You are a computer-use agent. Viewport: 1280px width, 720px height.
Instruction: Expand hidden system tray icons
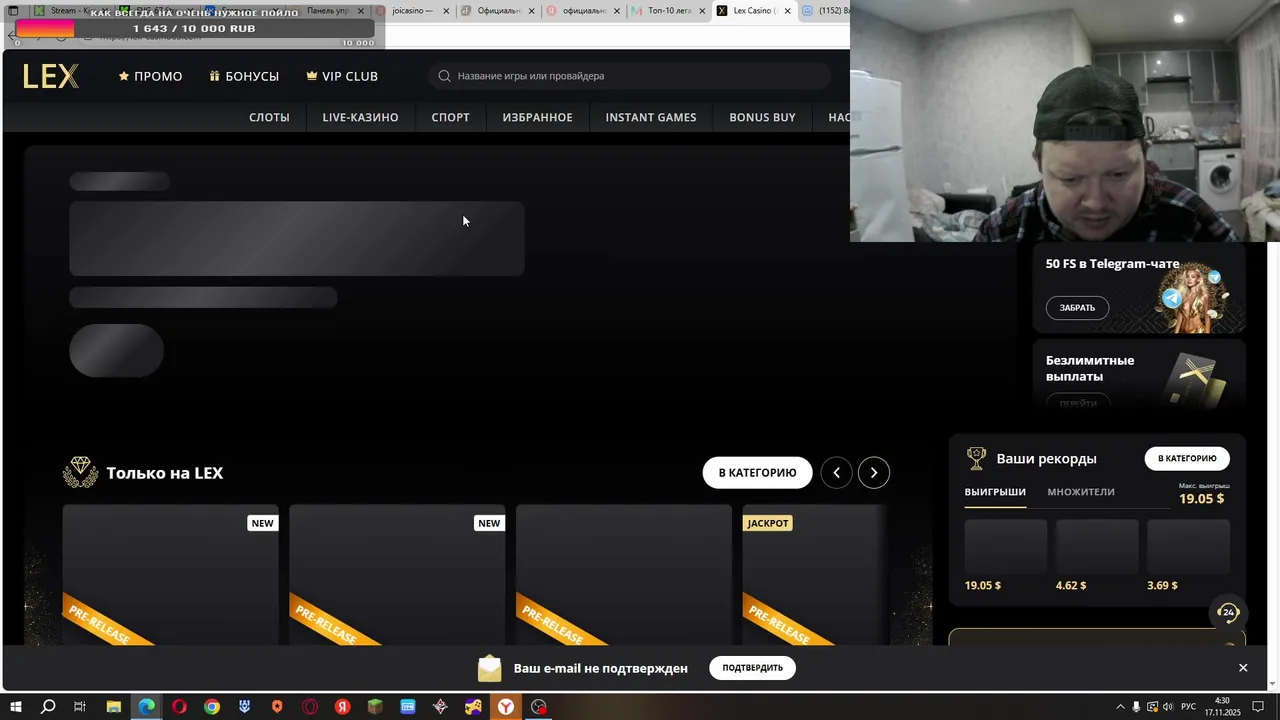pyautogui.click(x=1120, y=707)
